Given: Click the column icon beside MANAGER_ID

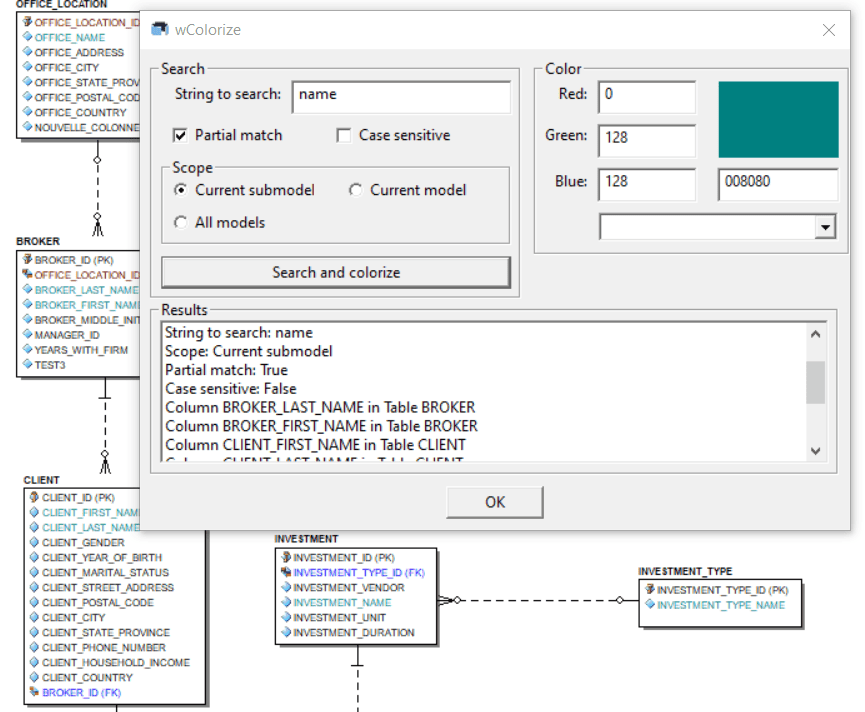Looking at the screenshot, I should pos(28,334).
